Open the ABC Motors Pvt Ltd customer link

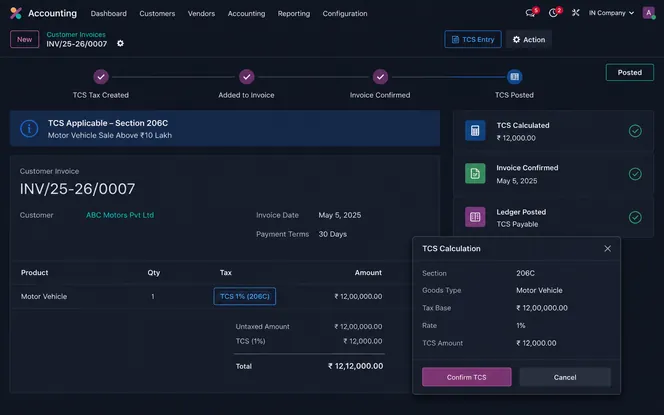click(x=120, y=215)
